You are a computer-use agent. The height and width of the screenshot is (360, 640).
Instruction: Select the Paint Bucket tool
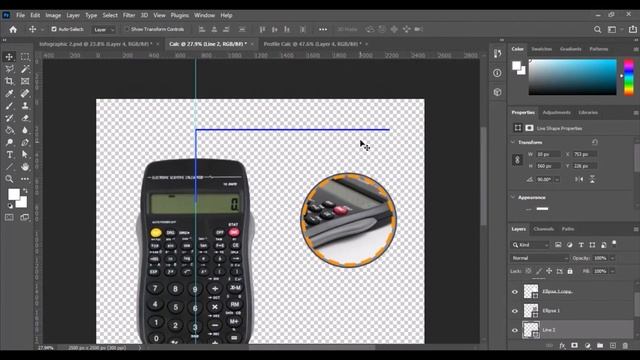pos(9,130)
